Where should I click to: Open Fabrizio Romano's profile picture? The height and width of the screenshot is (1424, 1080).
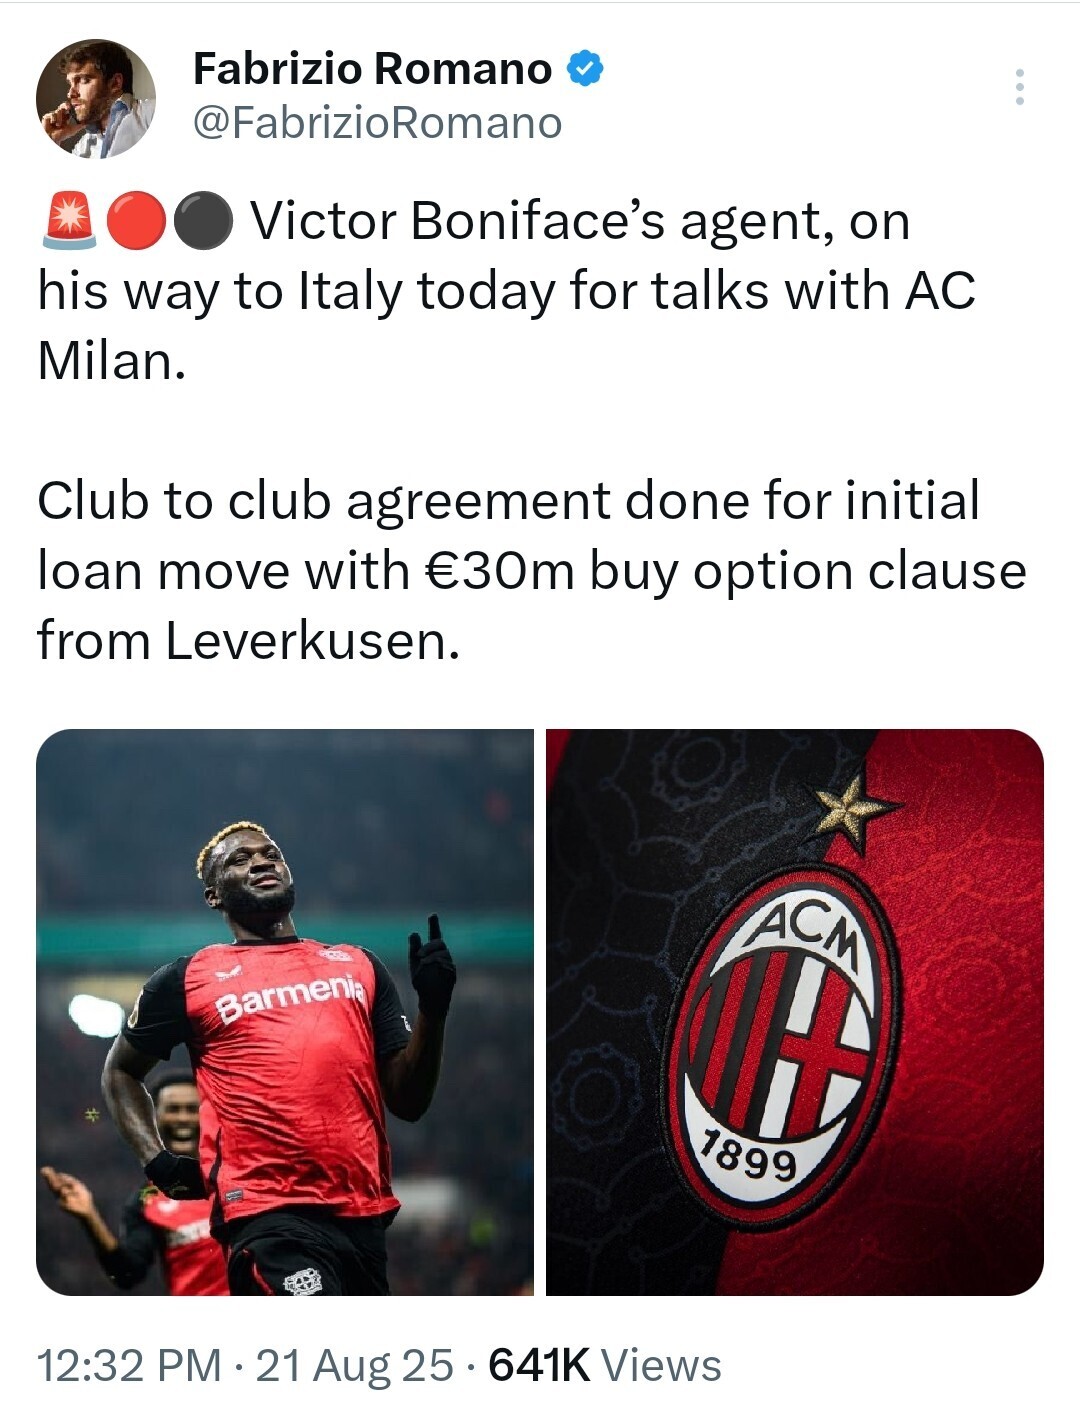tap(96, 98)
